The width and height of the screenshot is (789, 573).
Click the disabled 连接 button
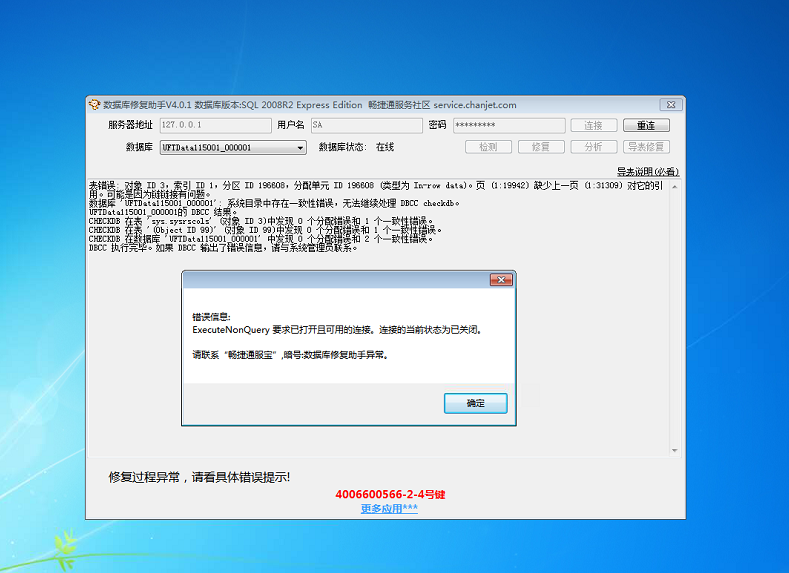pos(594,125)
